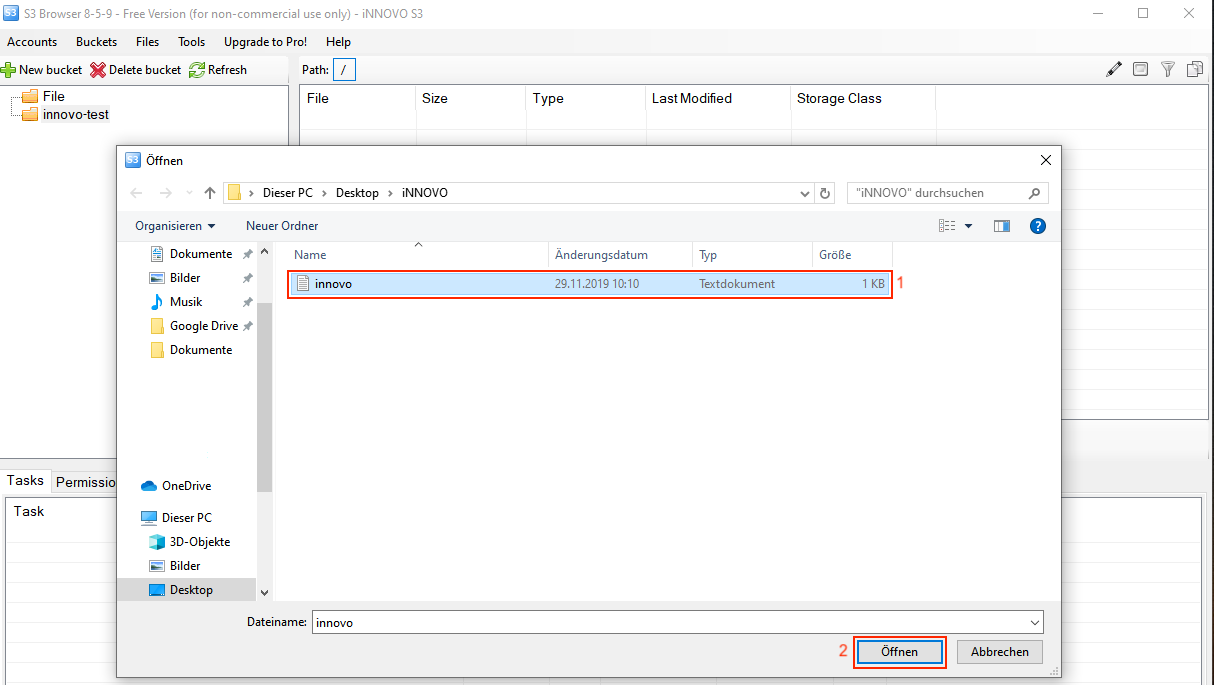Viewport: 1214px width, 685px height.
Task: Click Delete bucket in S3 Browser toolbar
Action: click(136, 70)
